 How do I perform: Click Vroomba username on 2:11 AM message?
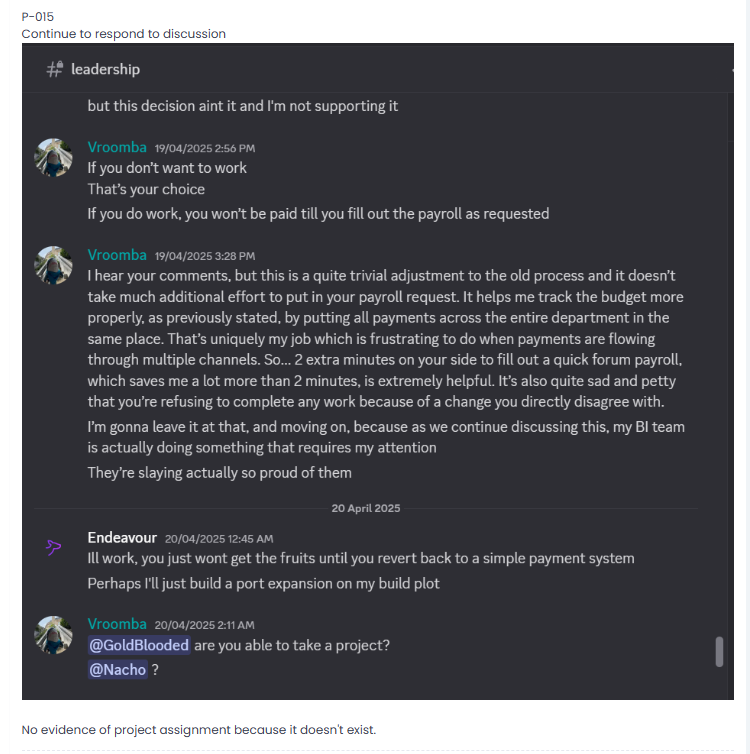[x=117, y=624]
